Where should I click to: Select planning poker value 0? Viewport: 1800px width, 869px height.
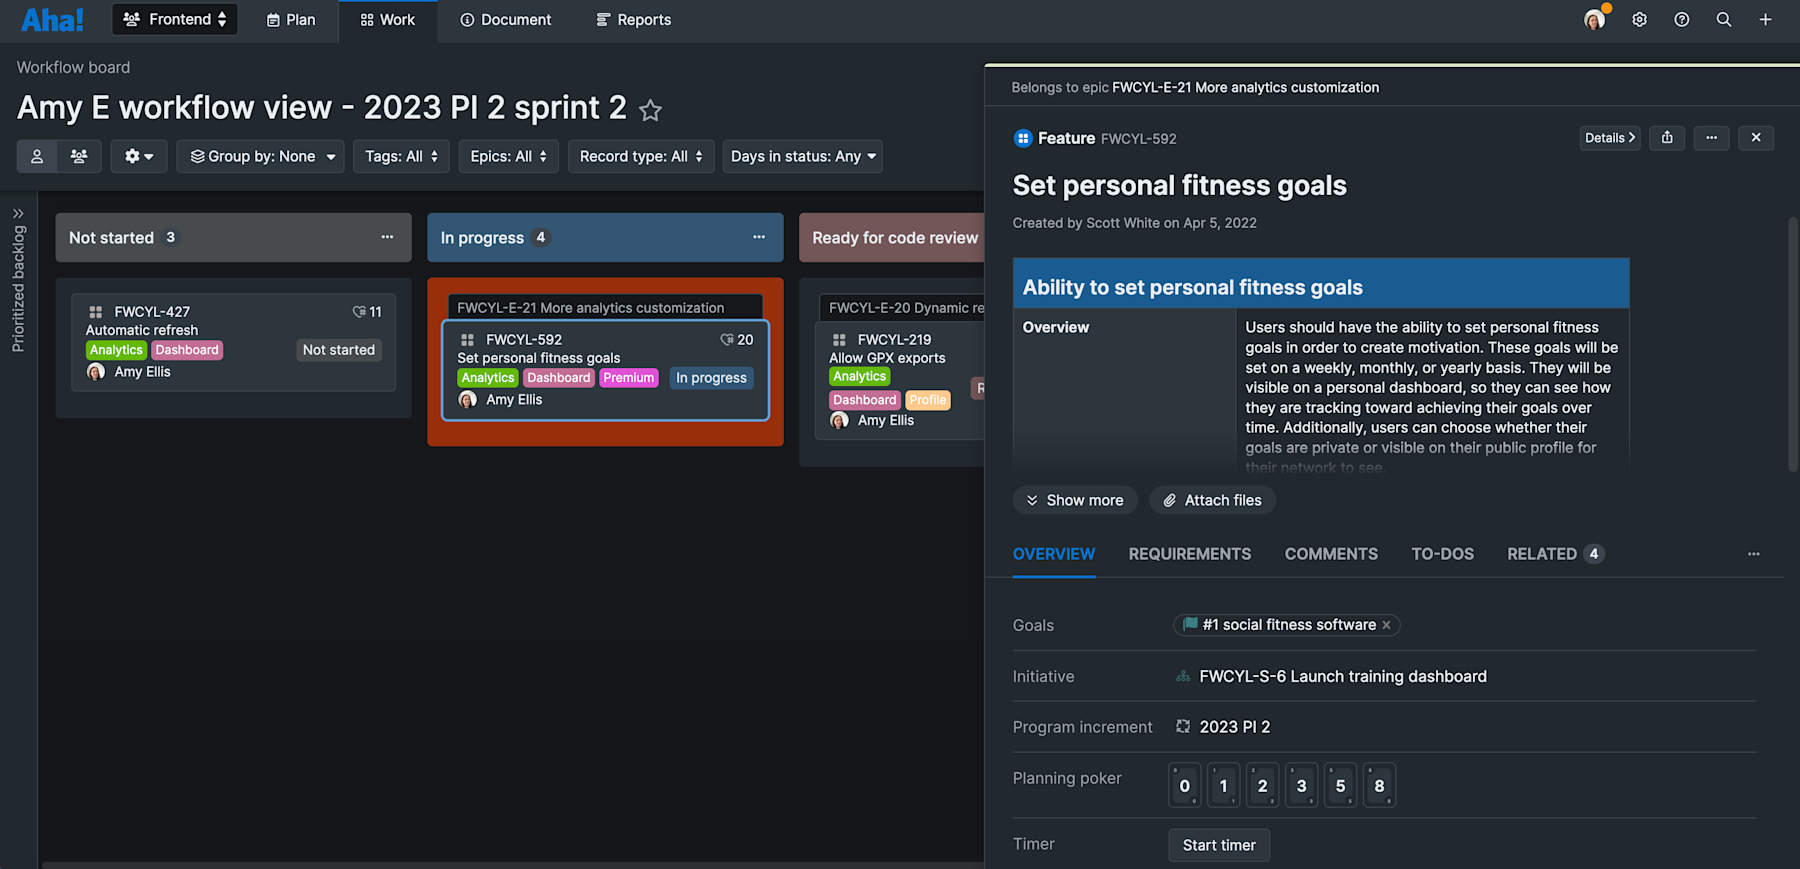[1184, 785]
